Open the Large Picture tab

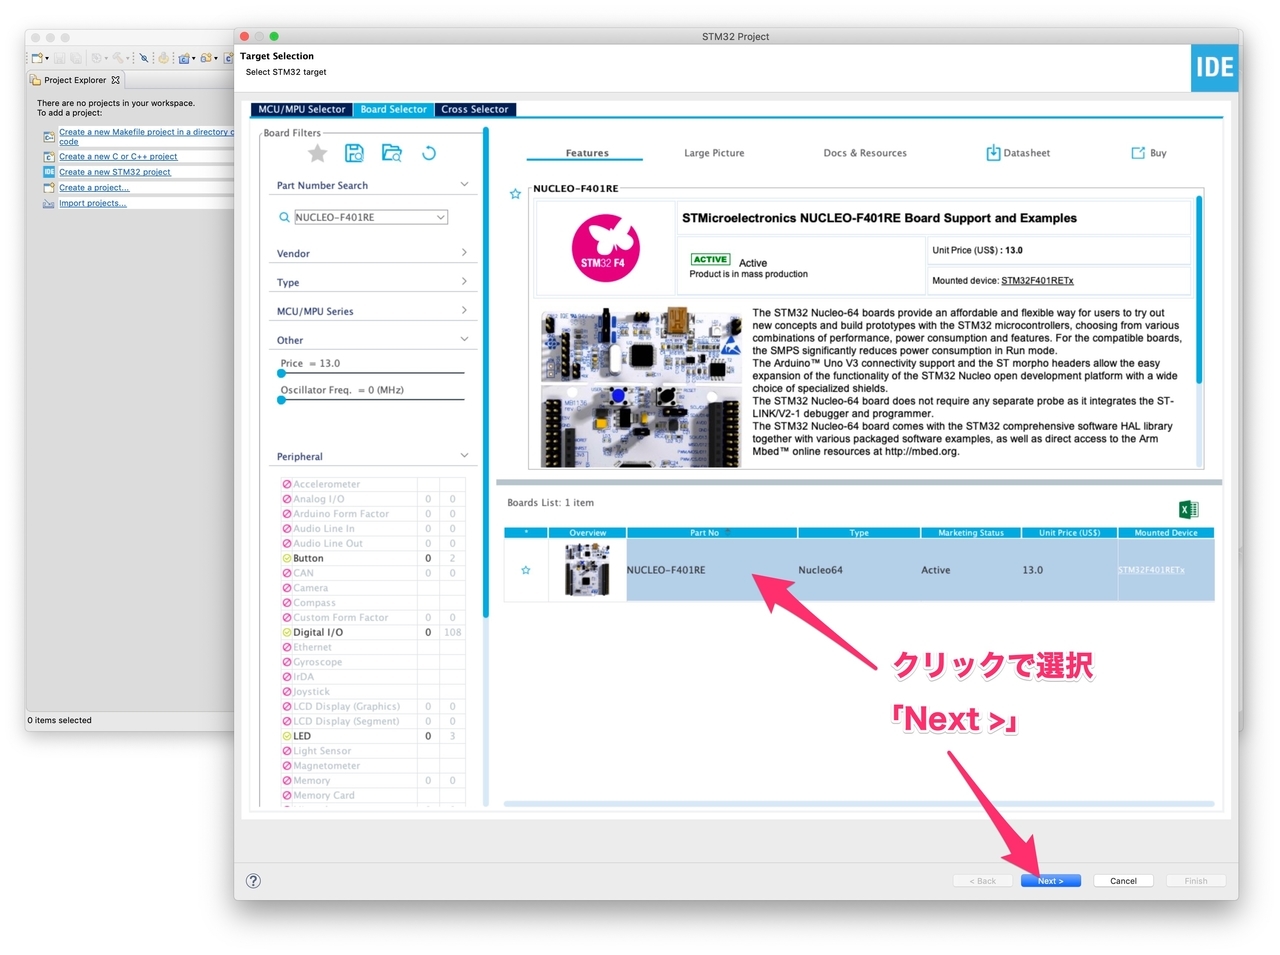714,153
